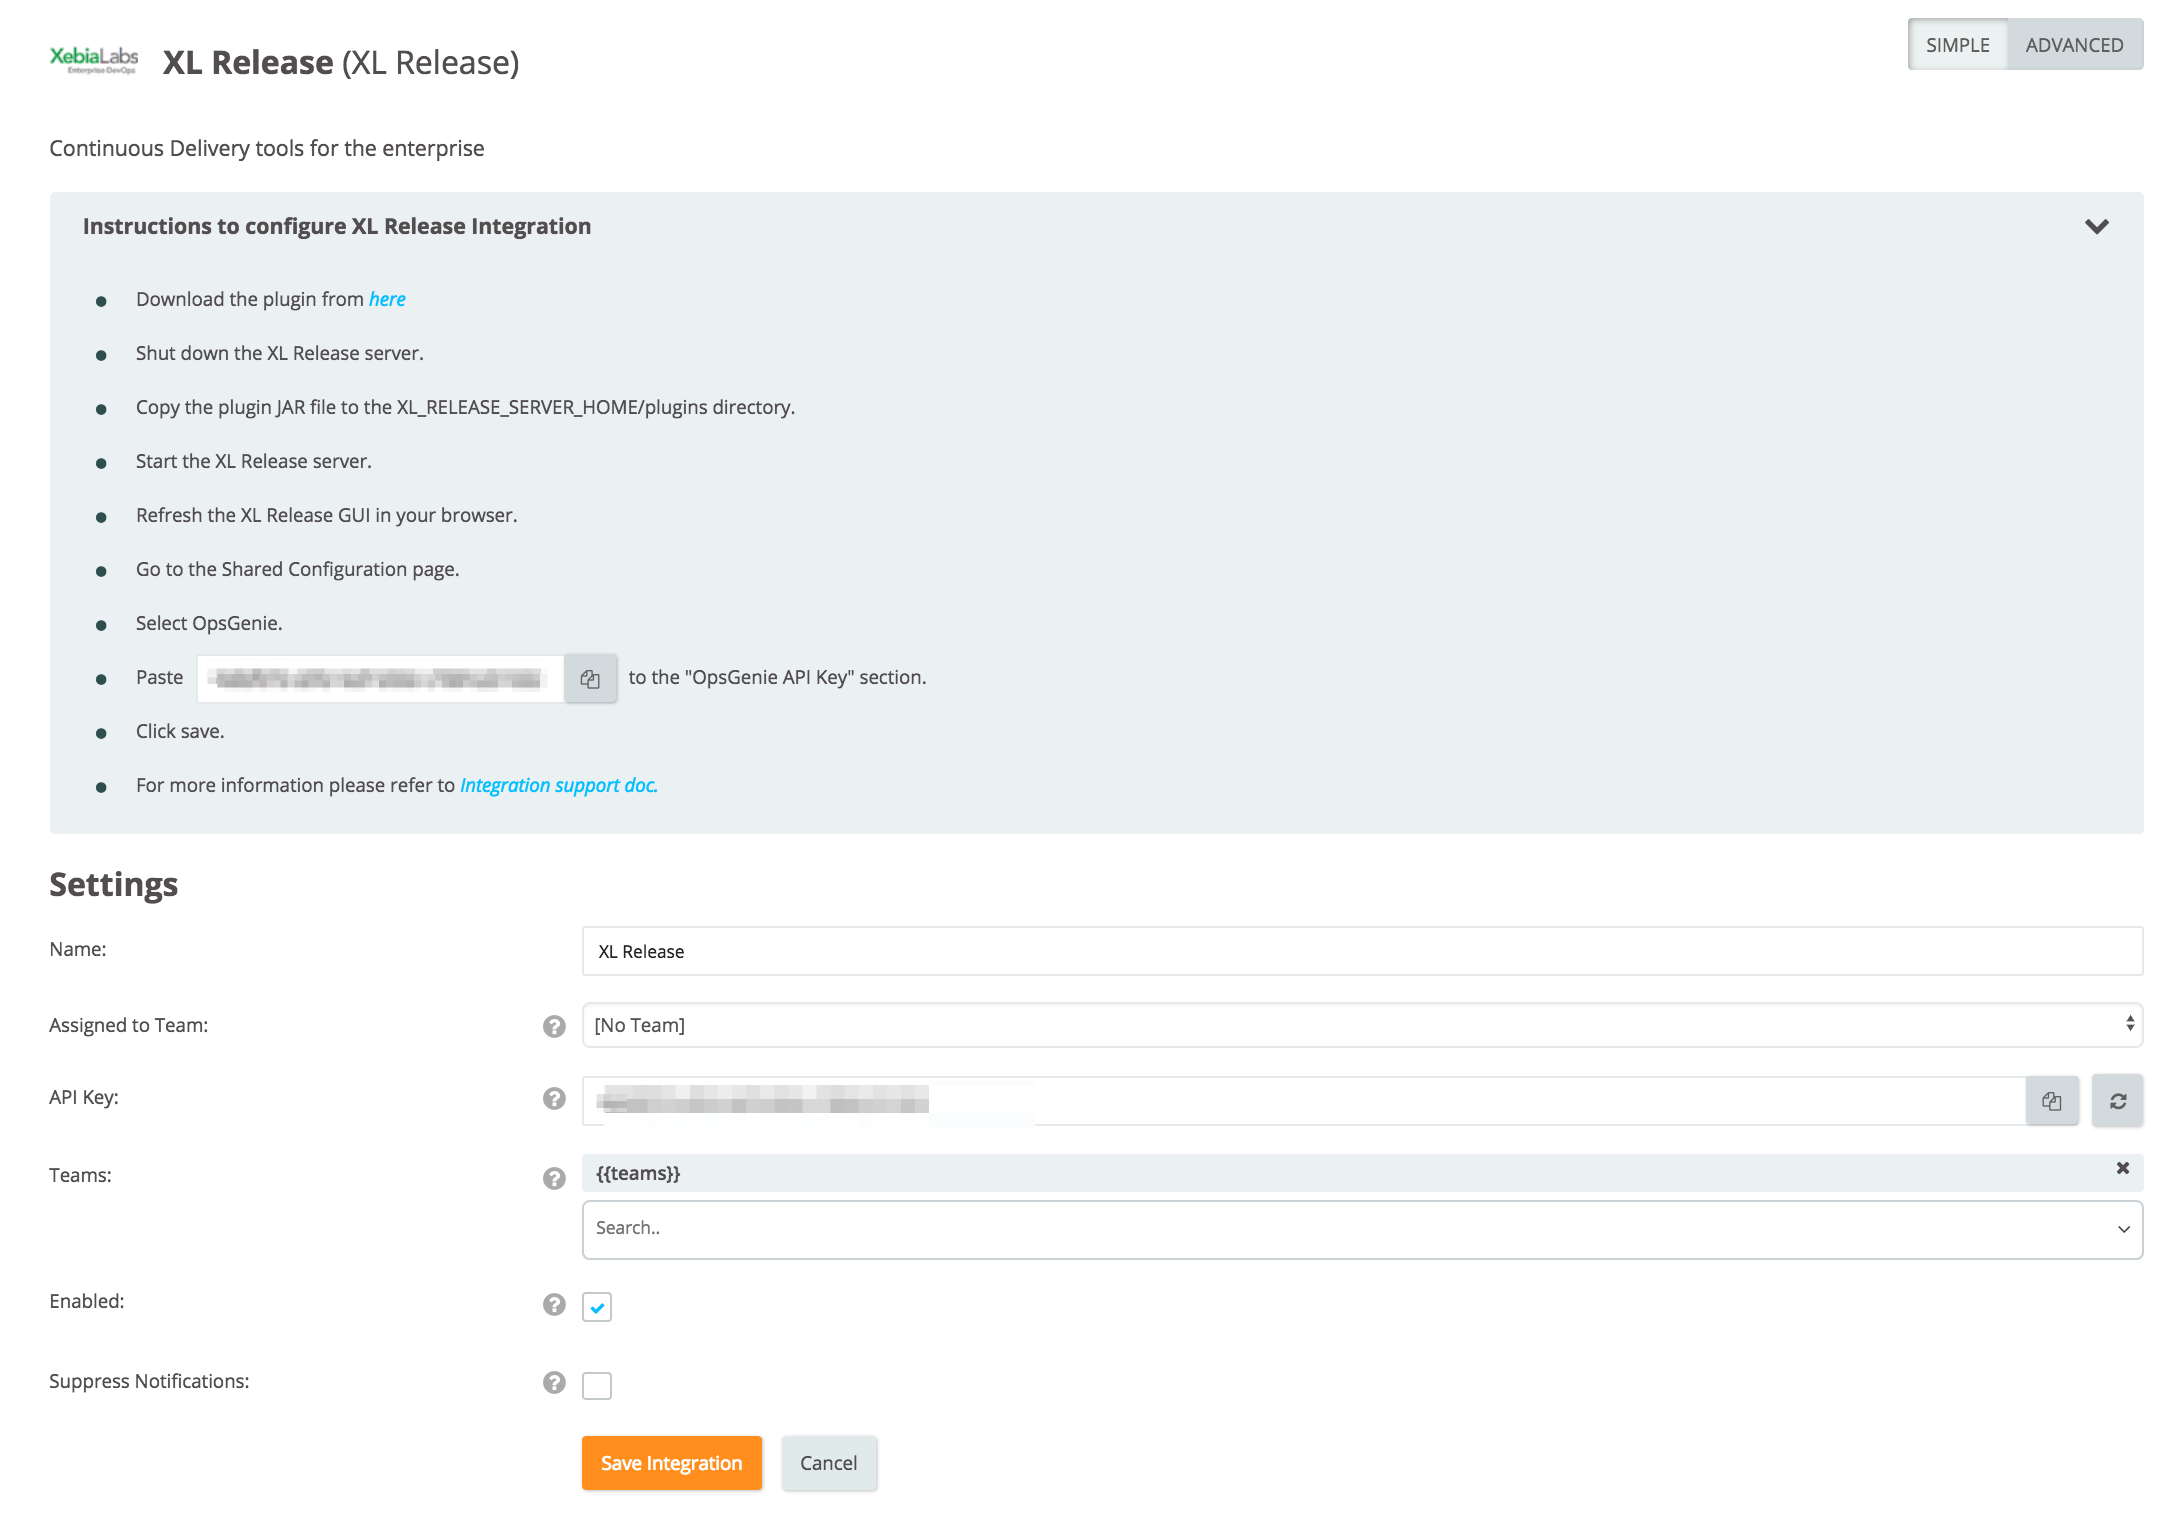Collapse the instructions panel chevron
The width and height of the screenshot is (2182, 1536).
point(2096,227)
